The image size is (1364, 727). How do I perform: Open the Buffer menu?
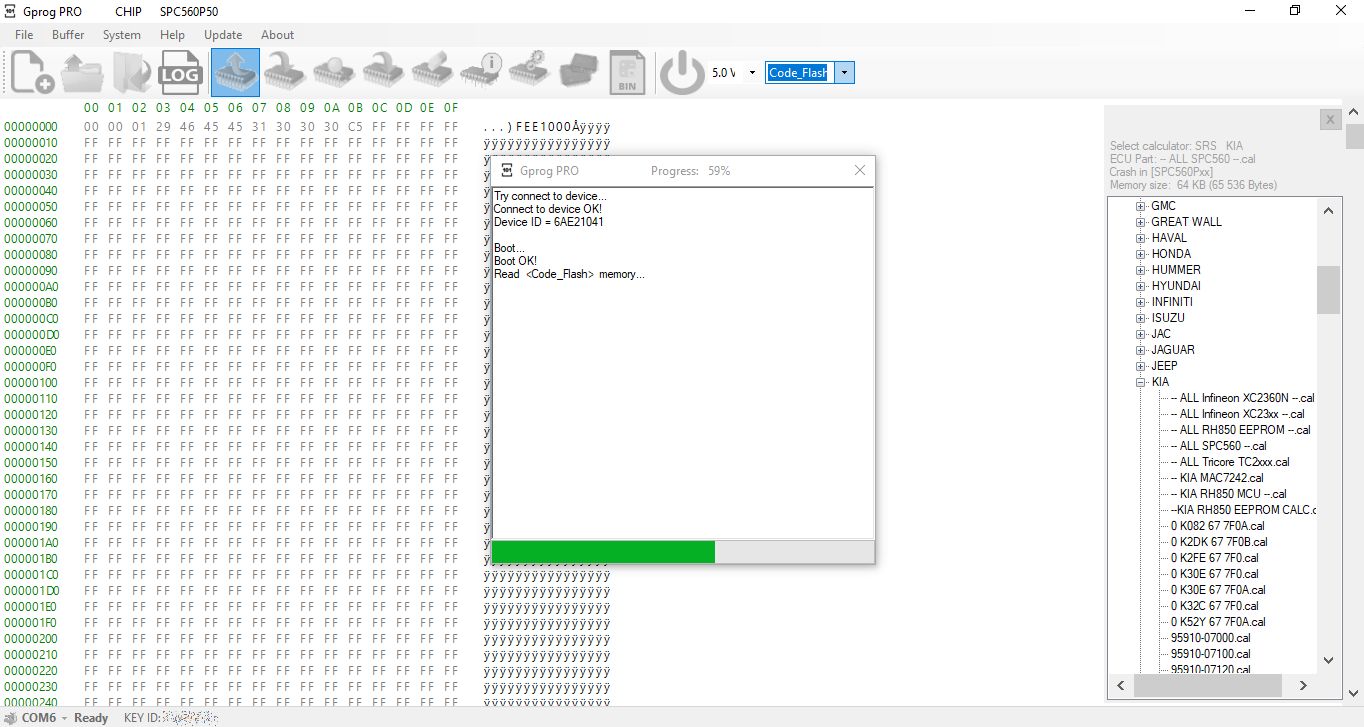68,35
